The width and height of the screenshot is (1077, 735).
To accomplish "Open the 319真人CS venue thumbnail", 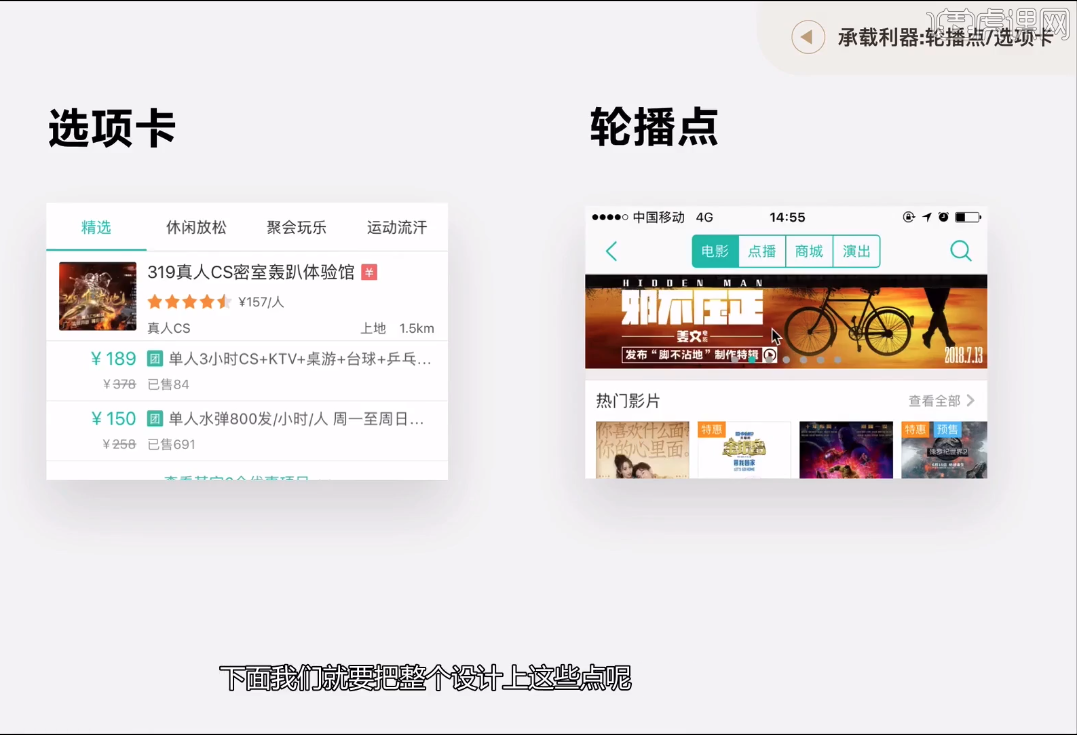I will 98,296.
